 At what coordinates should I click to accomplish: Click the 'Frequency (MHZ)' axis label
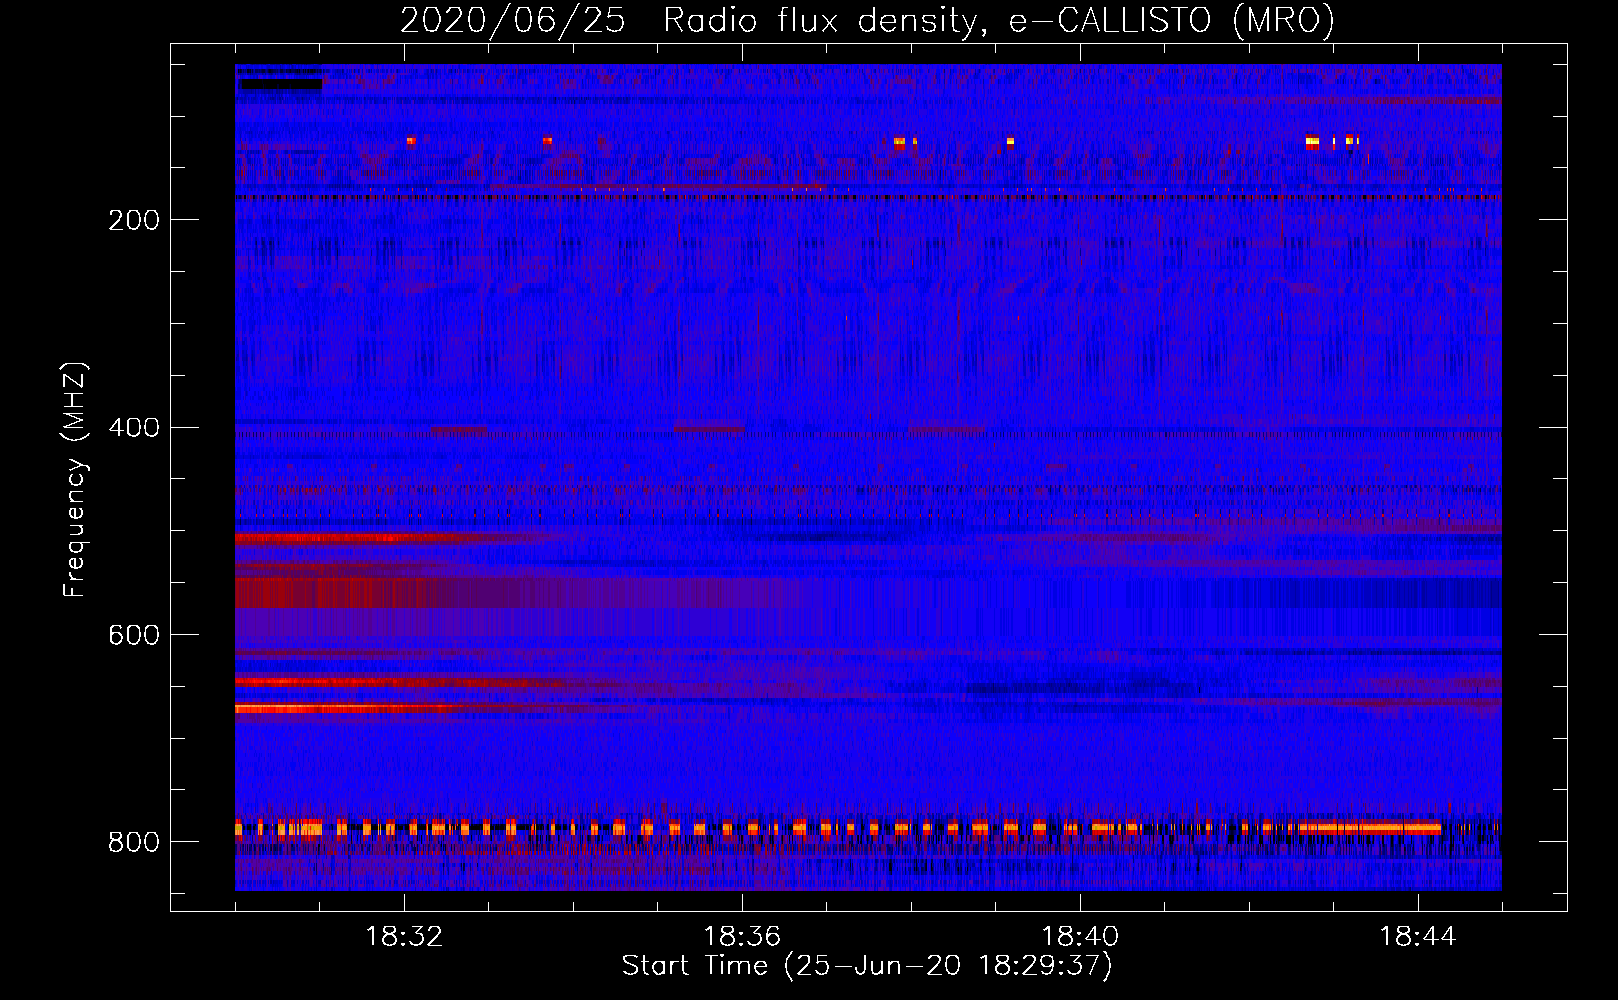pyautogui.click(x=75, y=479)
